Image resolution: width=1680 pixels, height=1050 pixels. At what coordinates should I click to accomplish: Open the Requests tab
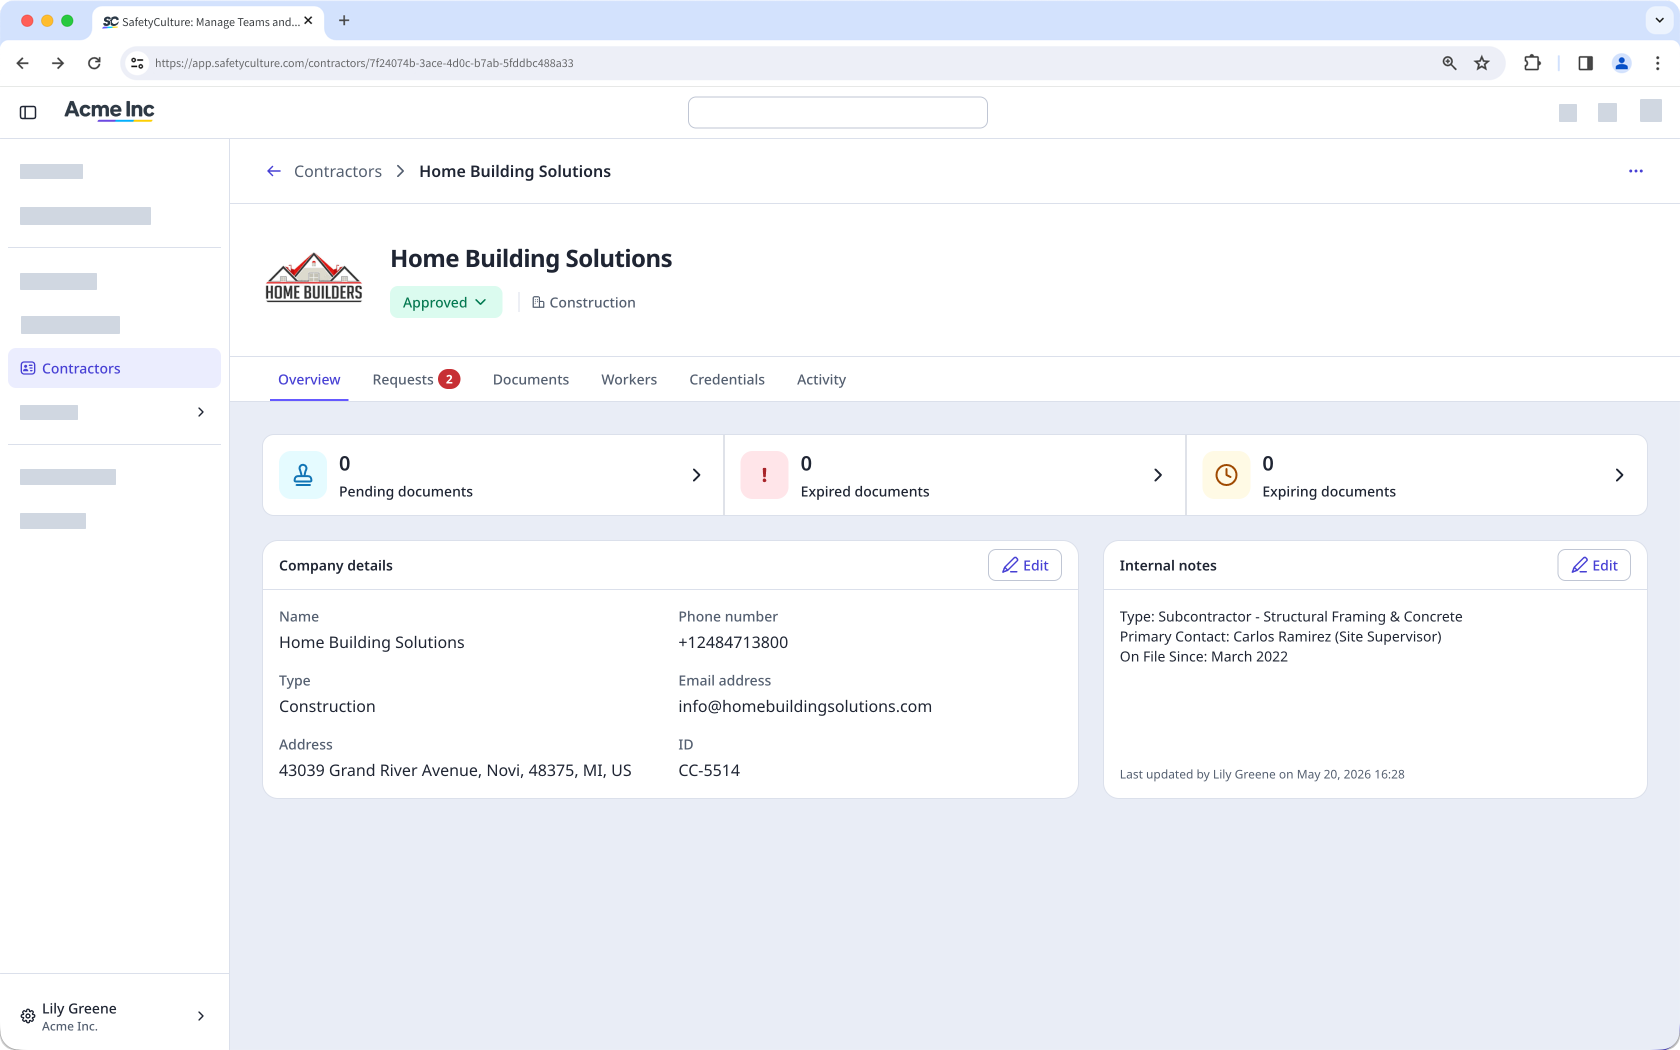(415, 379)
